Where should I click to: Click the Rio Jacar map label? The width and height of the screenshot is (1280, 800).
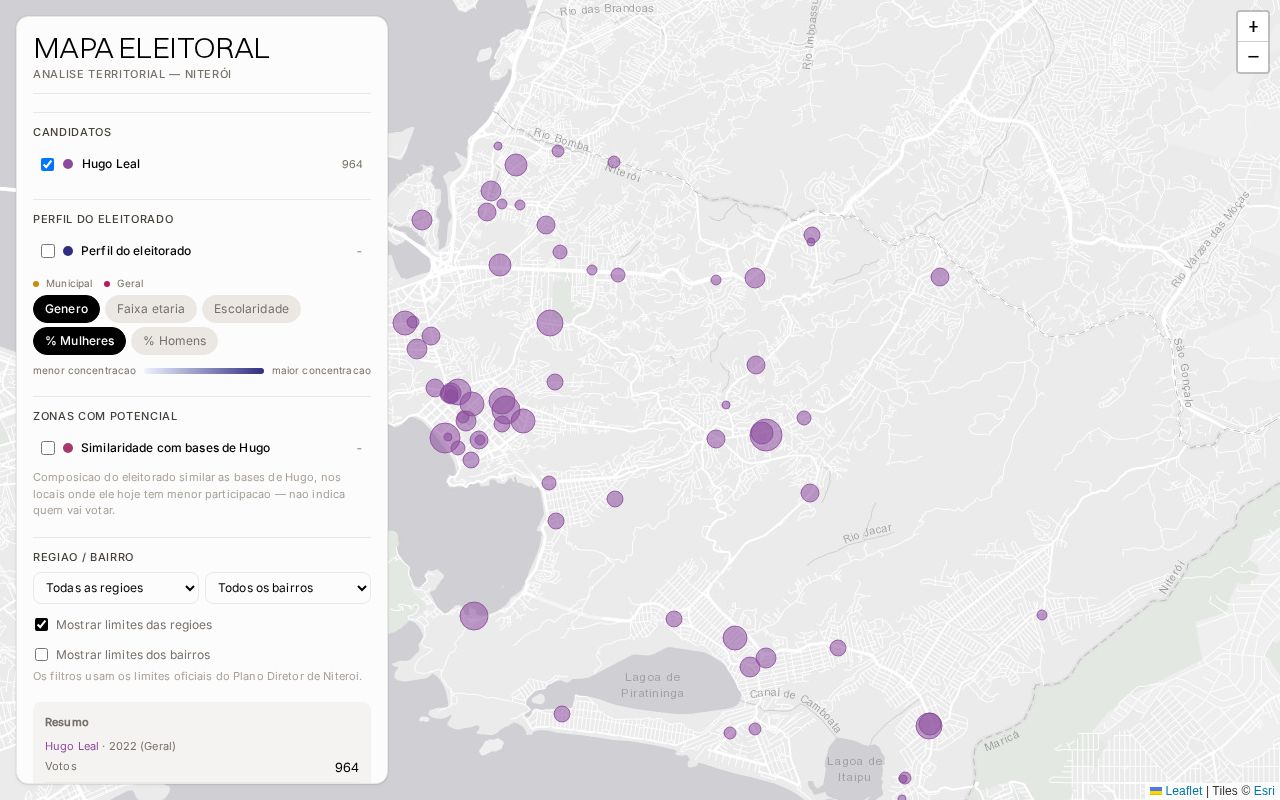[x=866, y=536]
